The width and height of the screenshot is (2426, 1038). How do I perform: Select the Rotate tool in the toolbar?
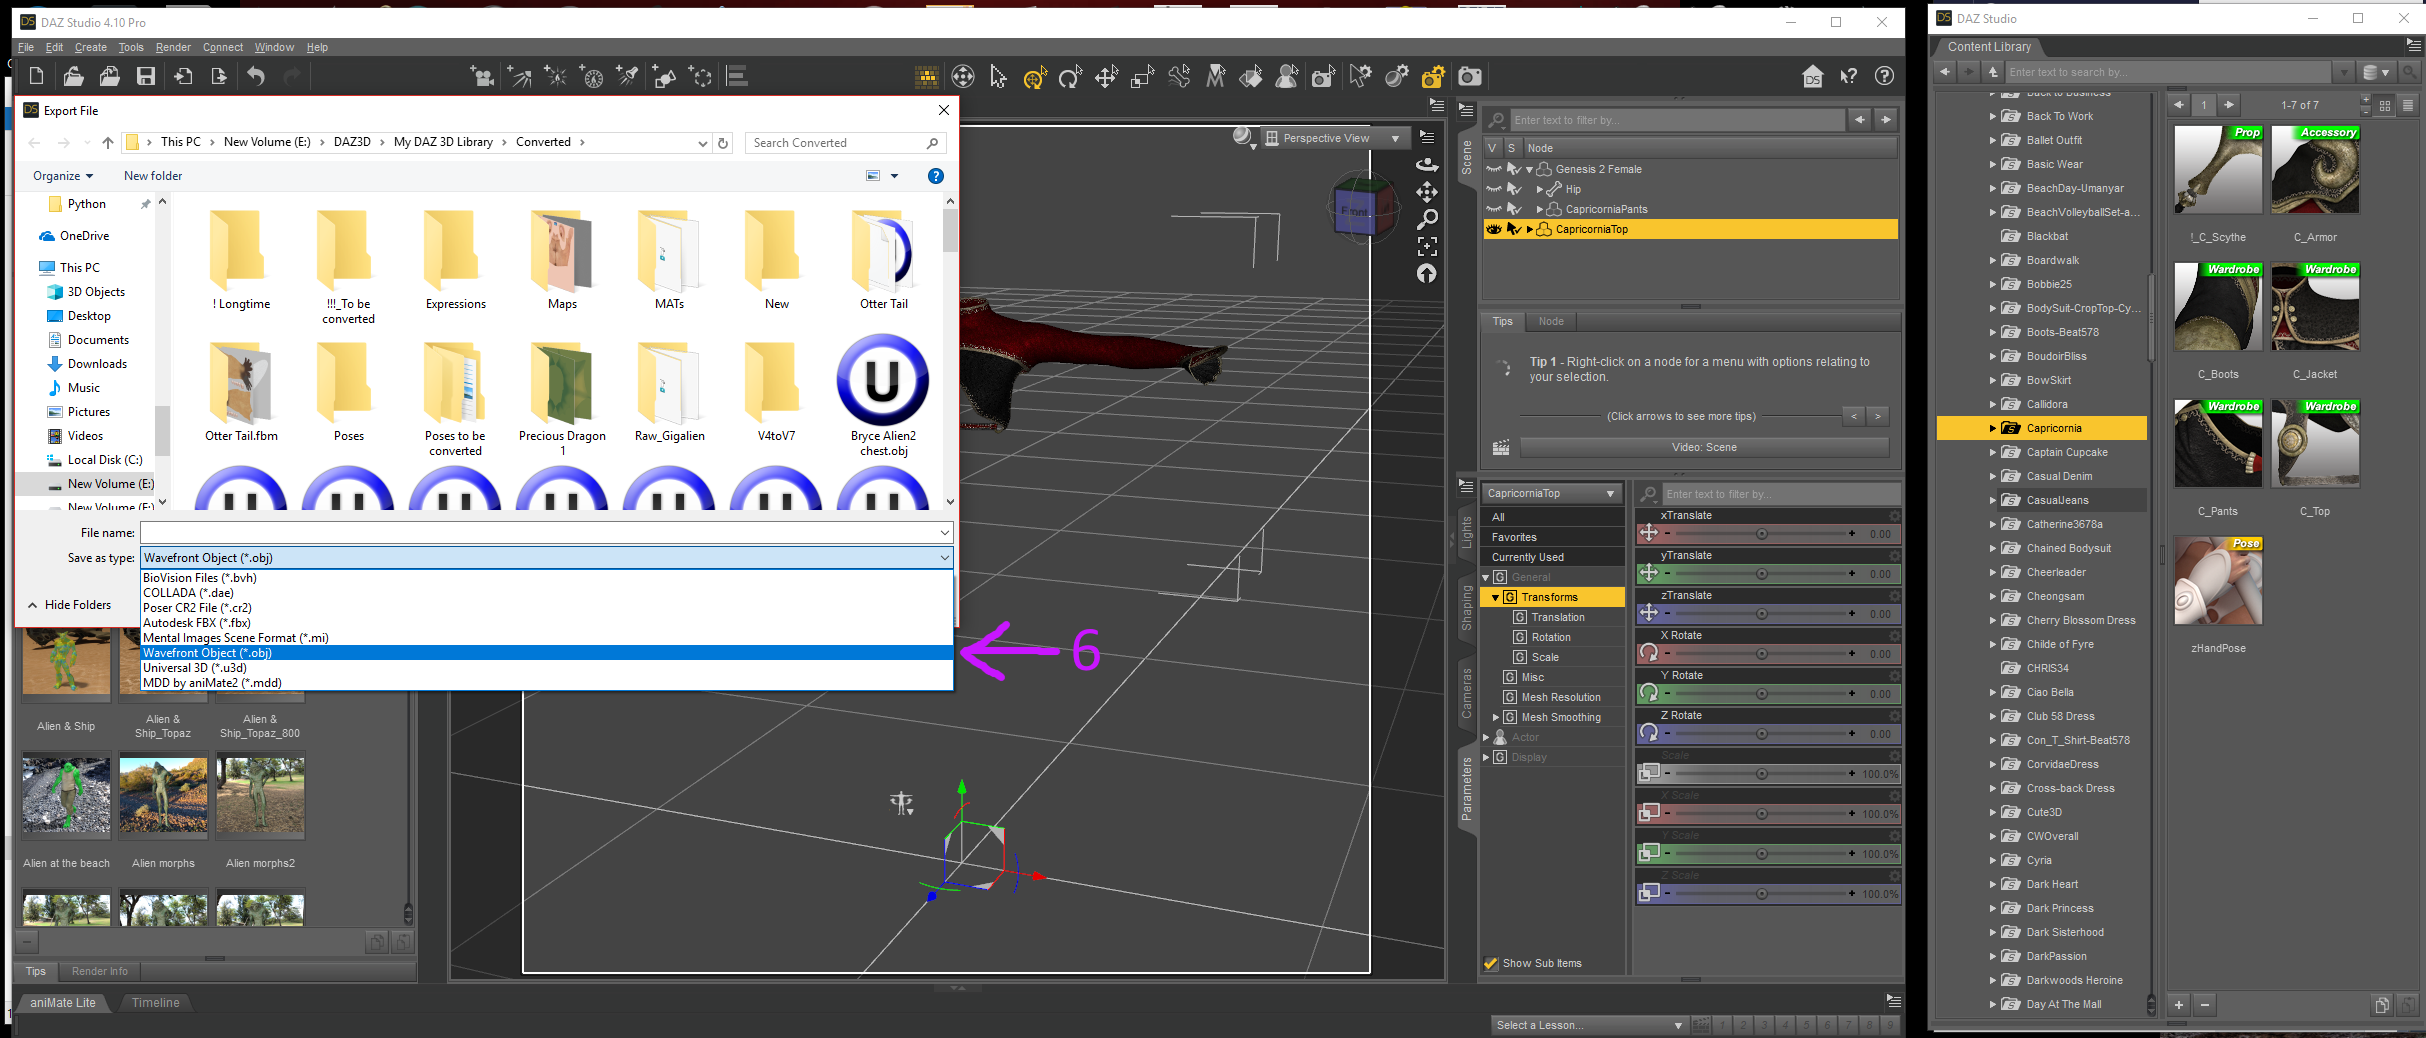tap(1070, 77)
